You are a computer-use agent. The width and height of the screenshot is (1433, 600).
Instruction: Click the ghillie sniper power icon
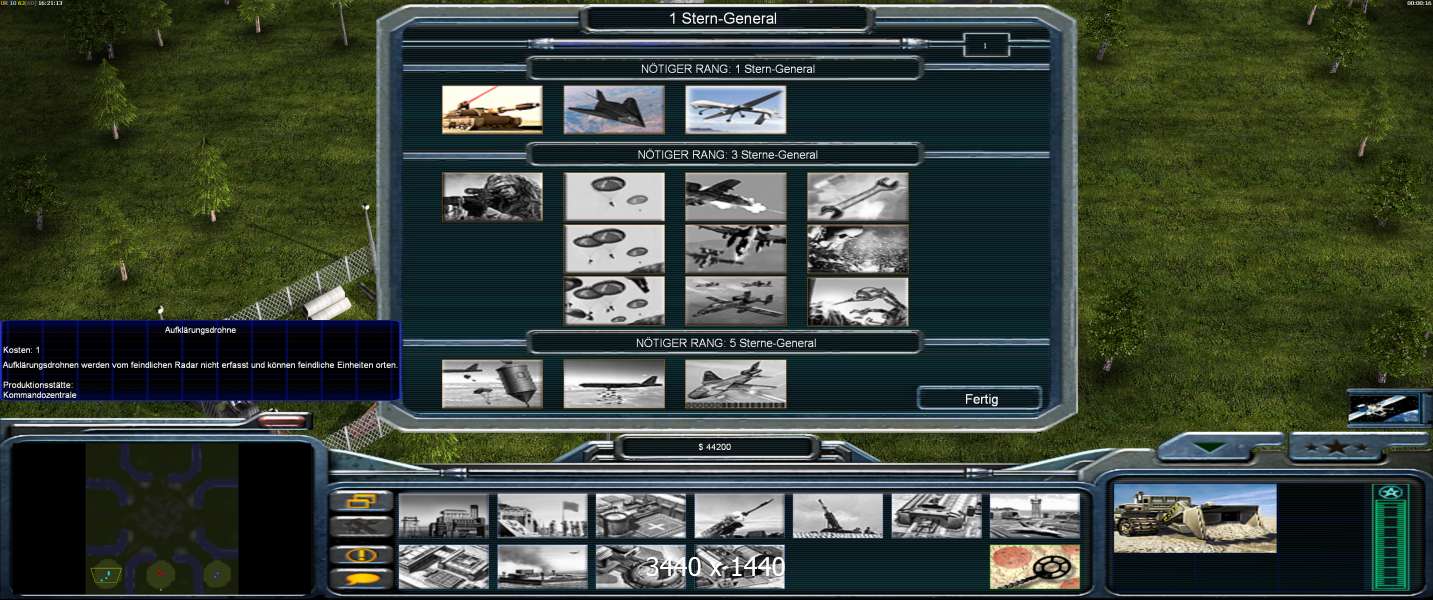pyautogui.click(x=492, y=196)
